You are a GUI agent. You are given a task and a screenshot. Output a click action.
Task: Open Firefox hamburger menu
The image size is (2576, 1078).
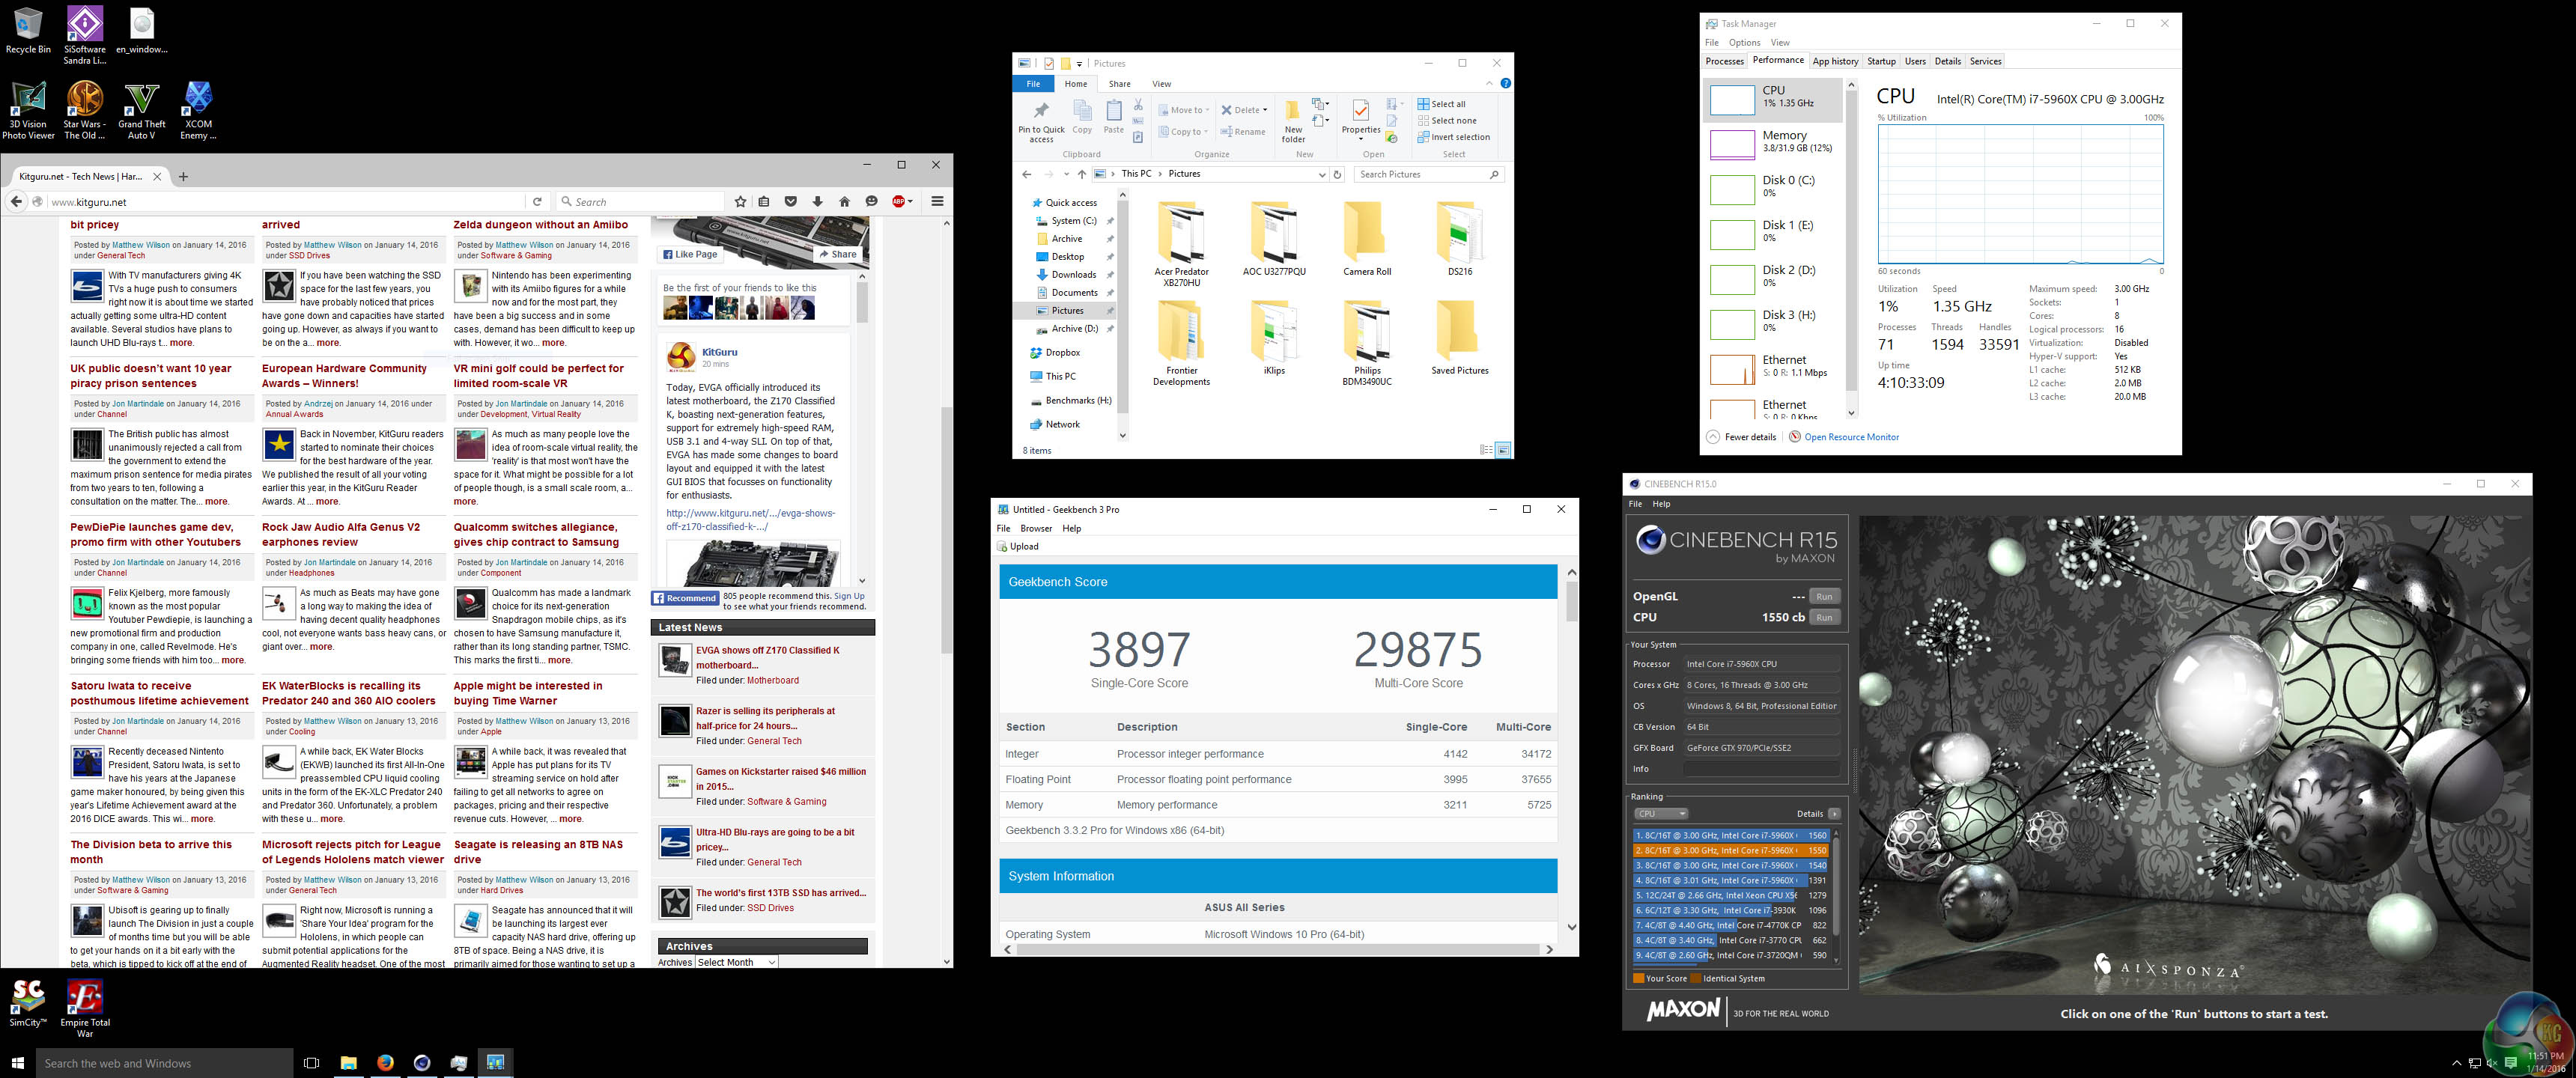point(937,202)
